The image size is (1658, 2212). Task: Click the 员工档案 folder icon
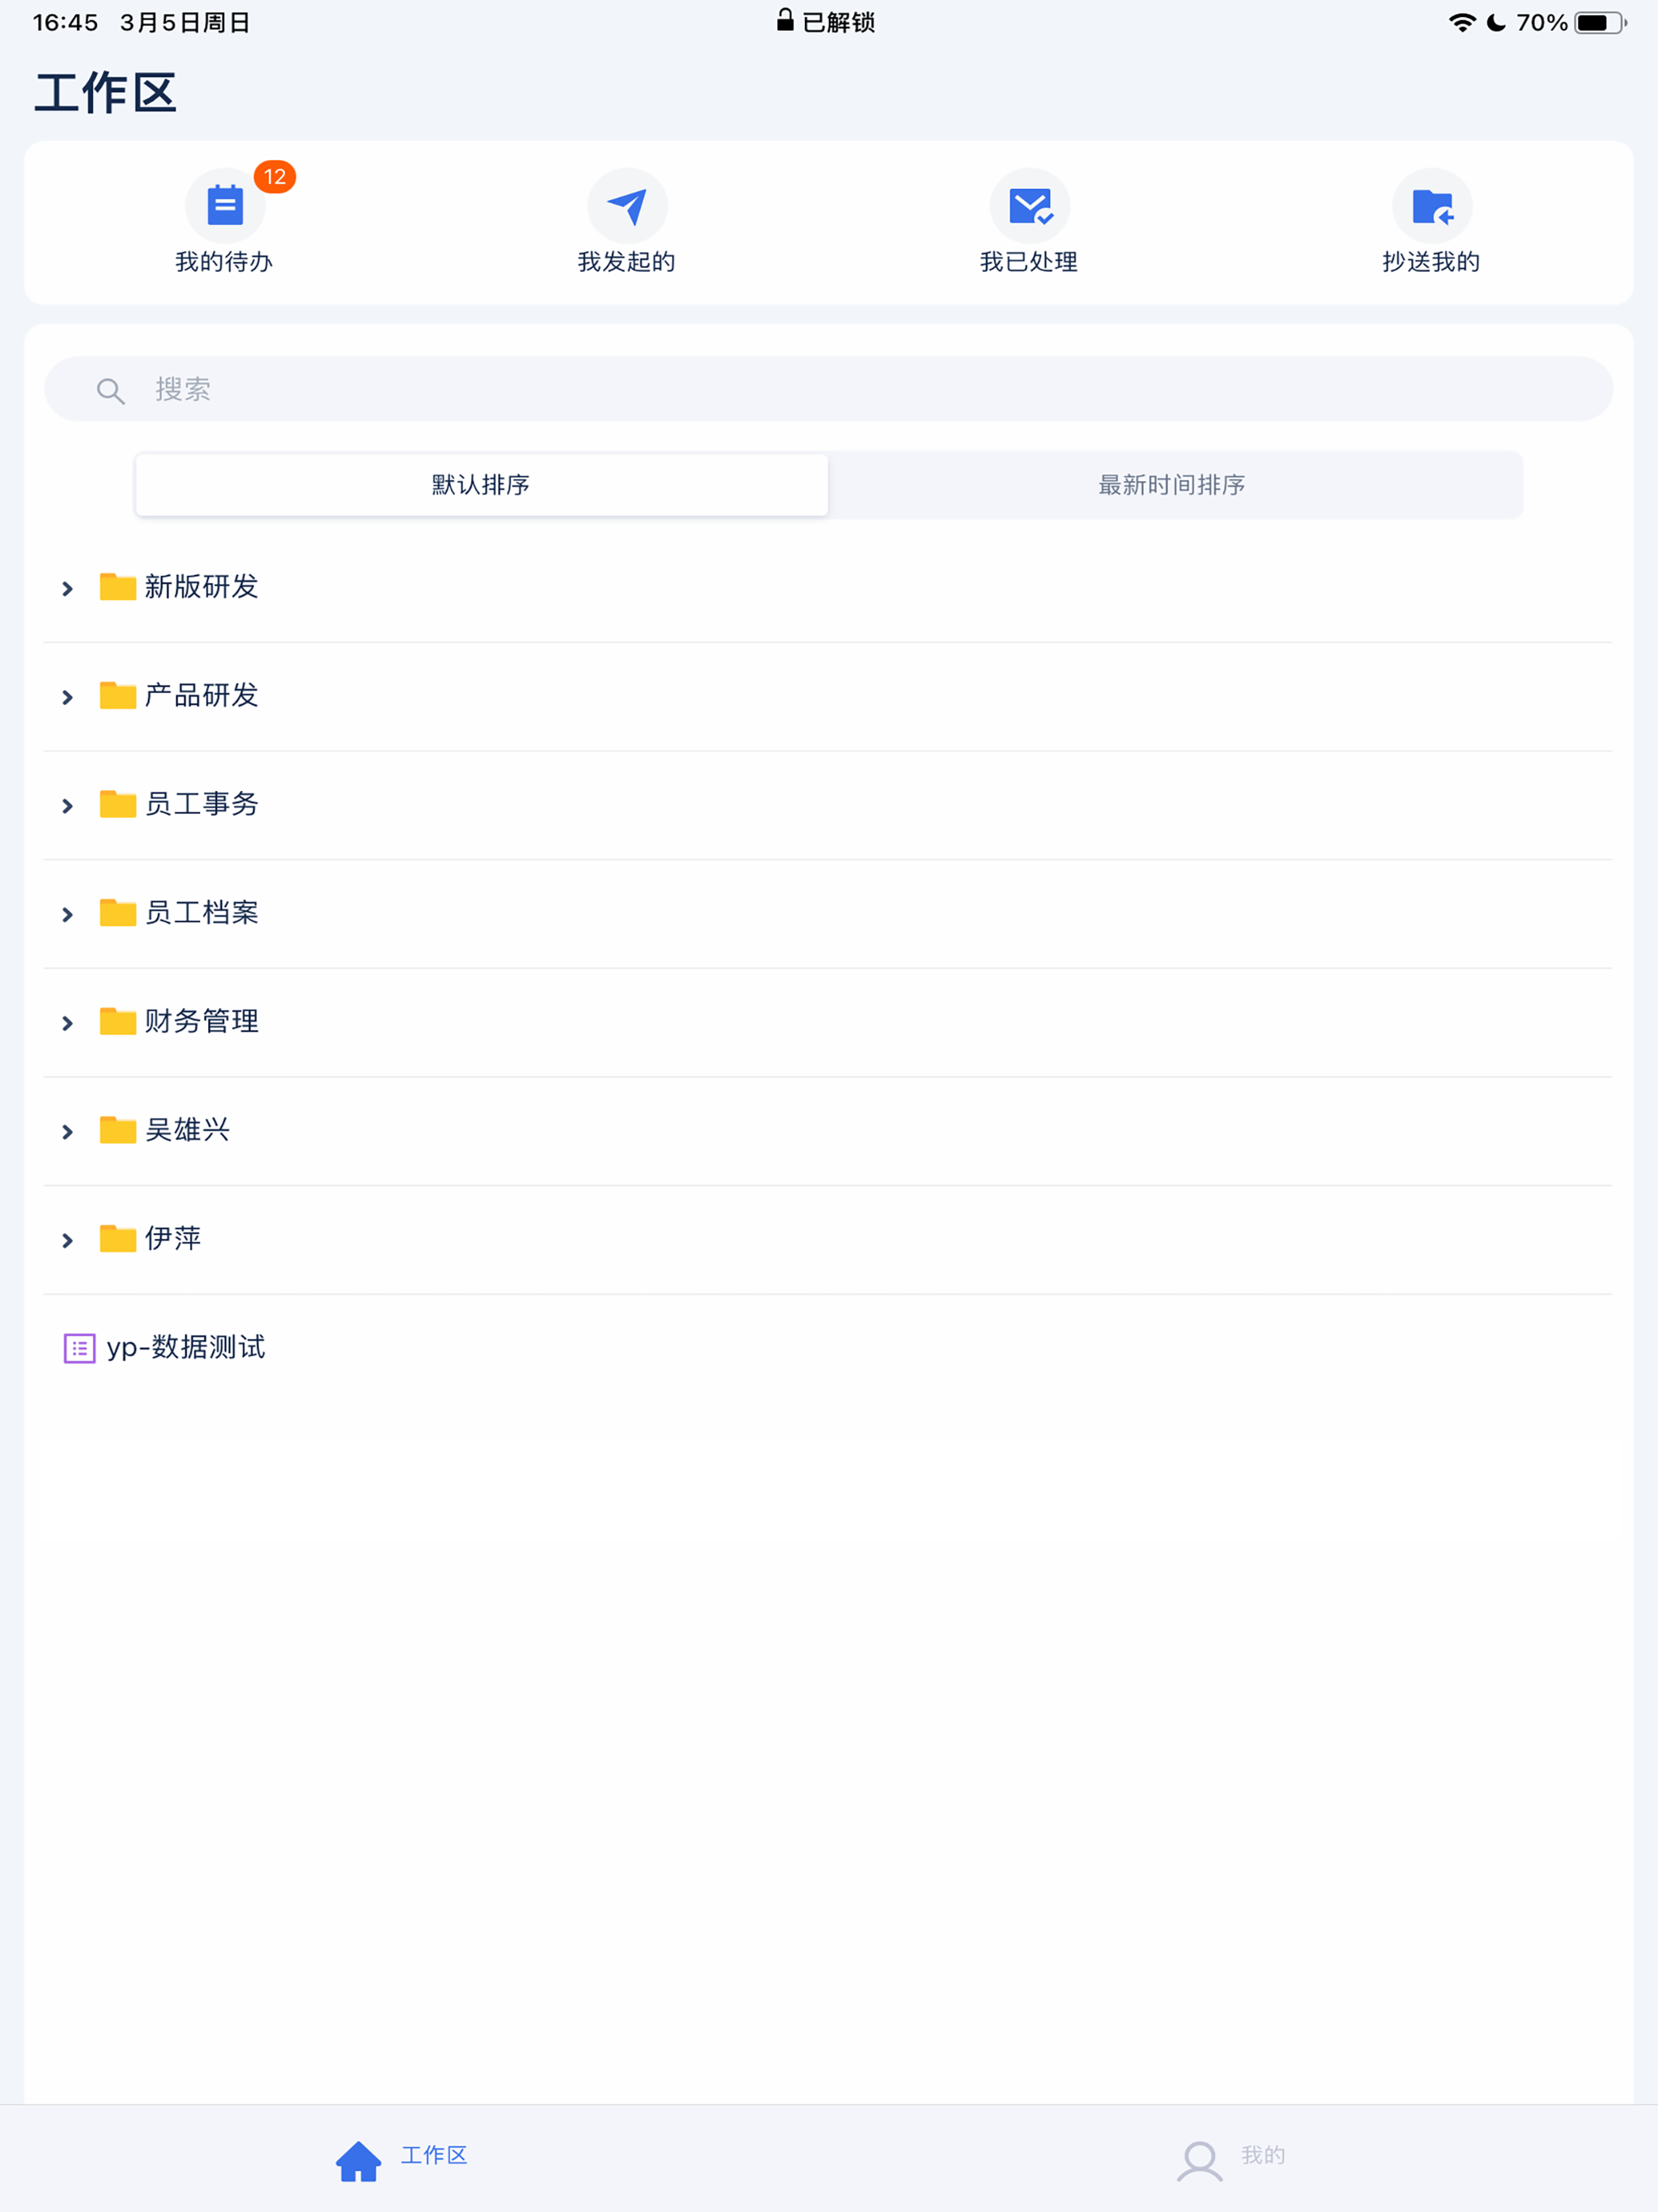[x=118, y=912]
